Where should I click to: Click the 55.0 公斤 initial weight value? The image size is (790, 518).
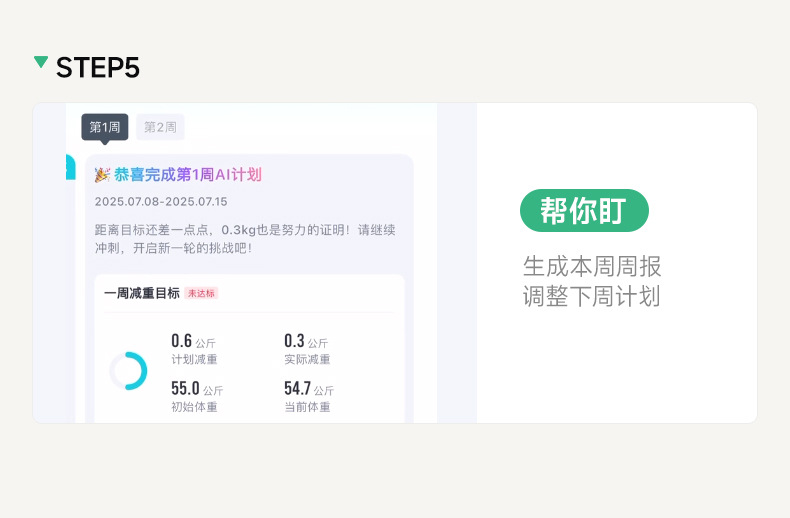pyautogui.click(x=197, y=388)
